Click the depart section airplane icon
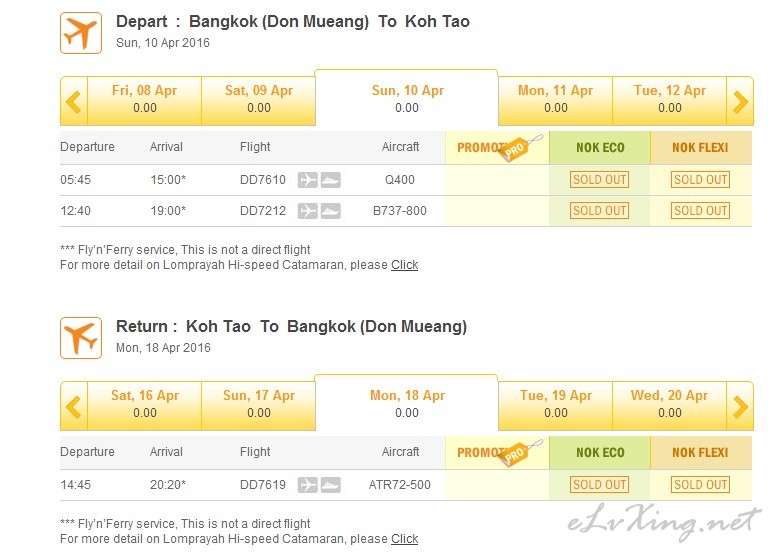Screen dimensions: 772x555 81,33
